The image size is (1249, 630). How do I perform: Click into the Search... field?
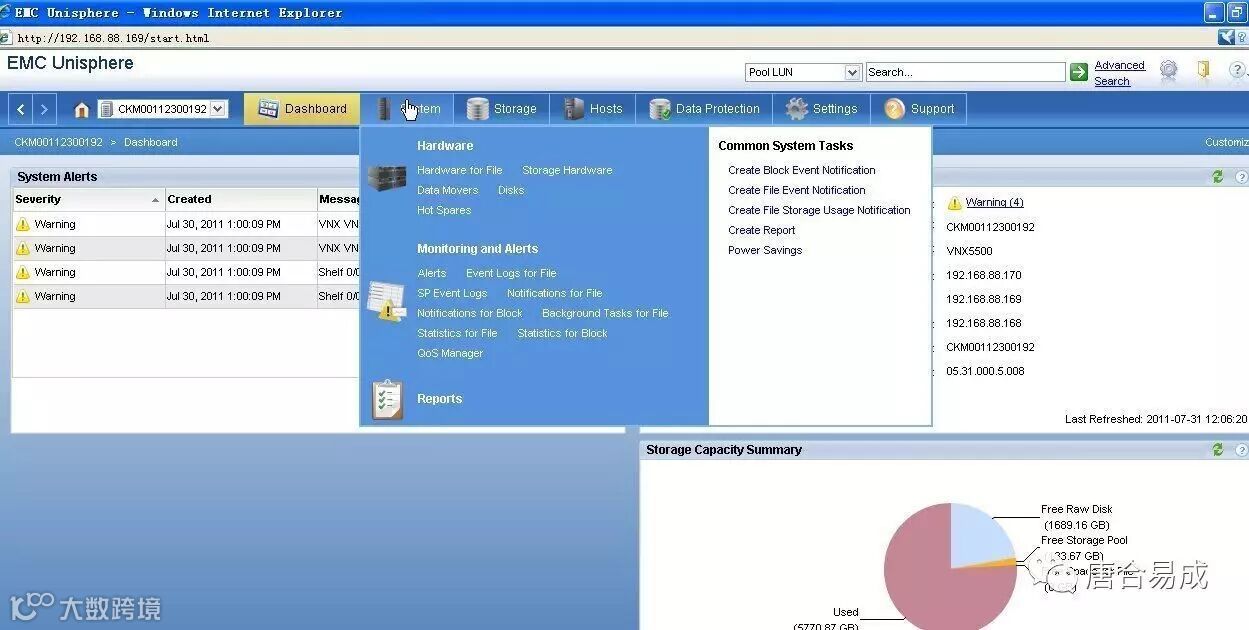pyautogui.click(x=965, y=72)
